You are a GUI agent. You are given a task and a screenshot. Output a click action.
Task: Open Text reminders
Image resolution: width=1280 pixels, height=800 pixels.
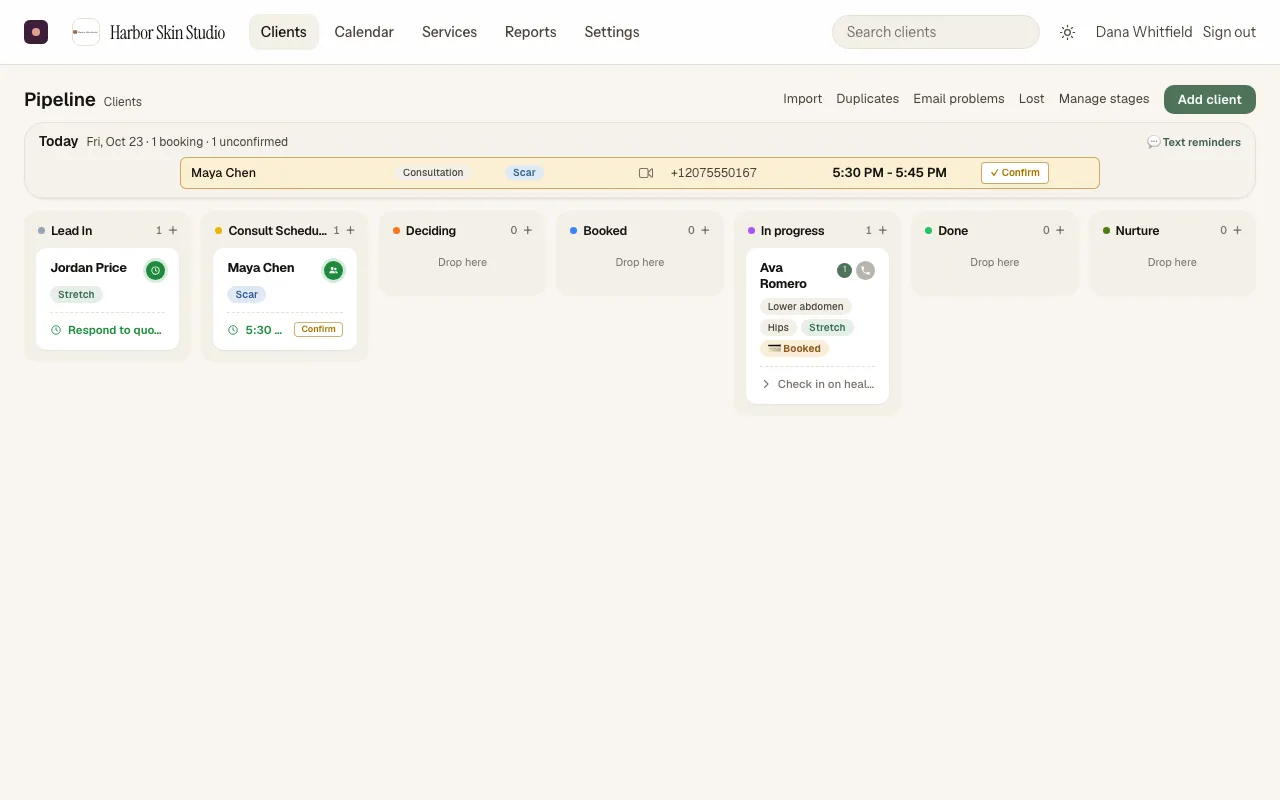tap(1194, 142)
